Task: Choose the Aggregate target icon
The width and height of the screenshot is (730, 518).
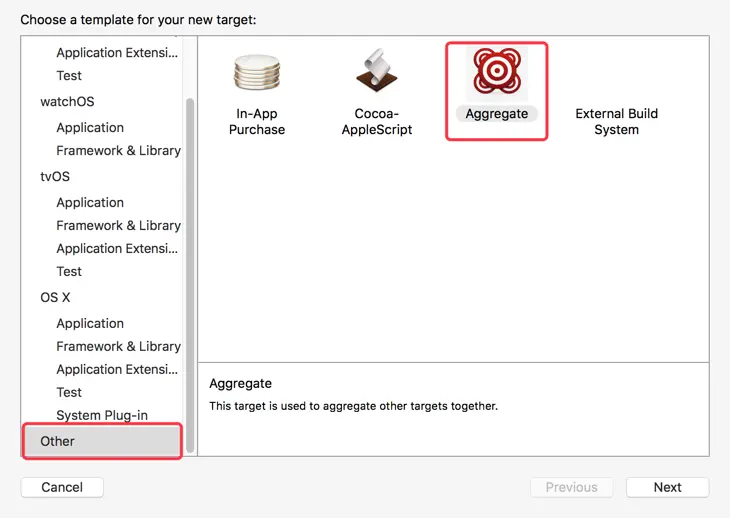Action: tap(497, 71)
